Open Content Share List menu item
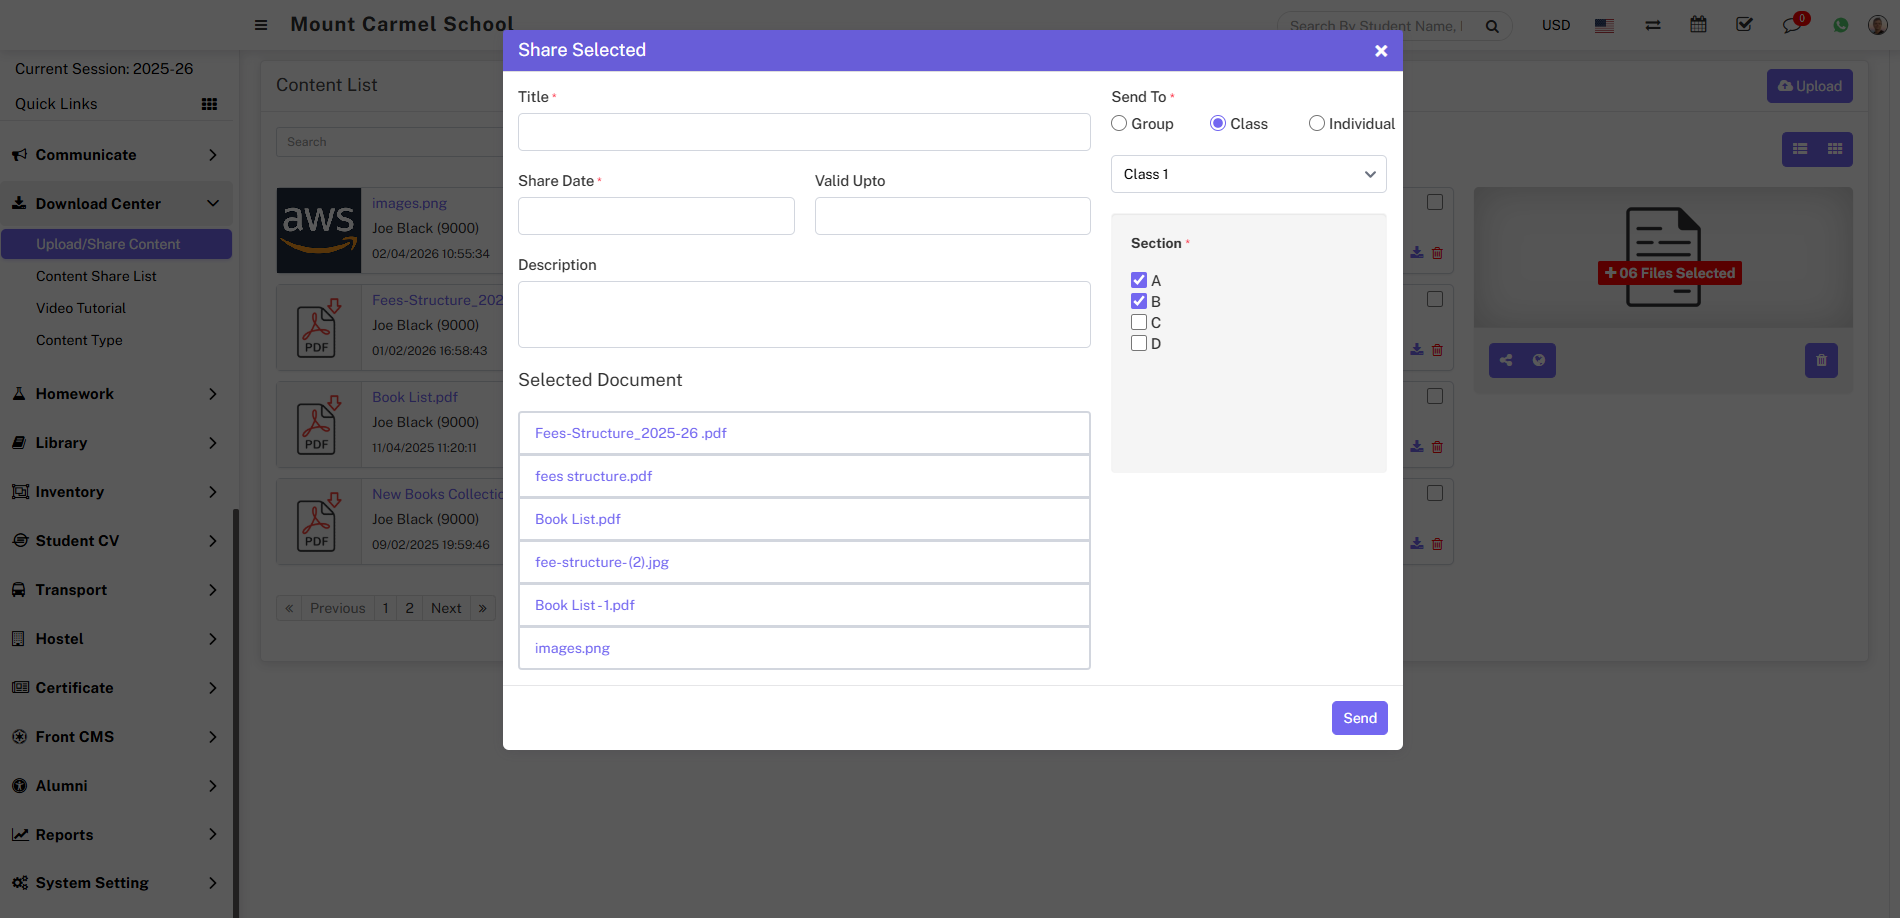Viewport: 1900px width, 918px height. [x=96, y=276]
